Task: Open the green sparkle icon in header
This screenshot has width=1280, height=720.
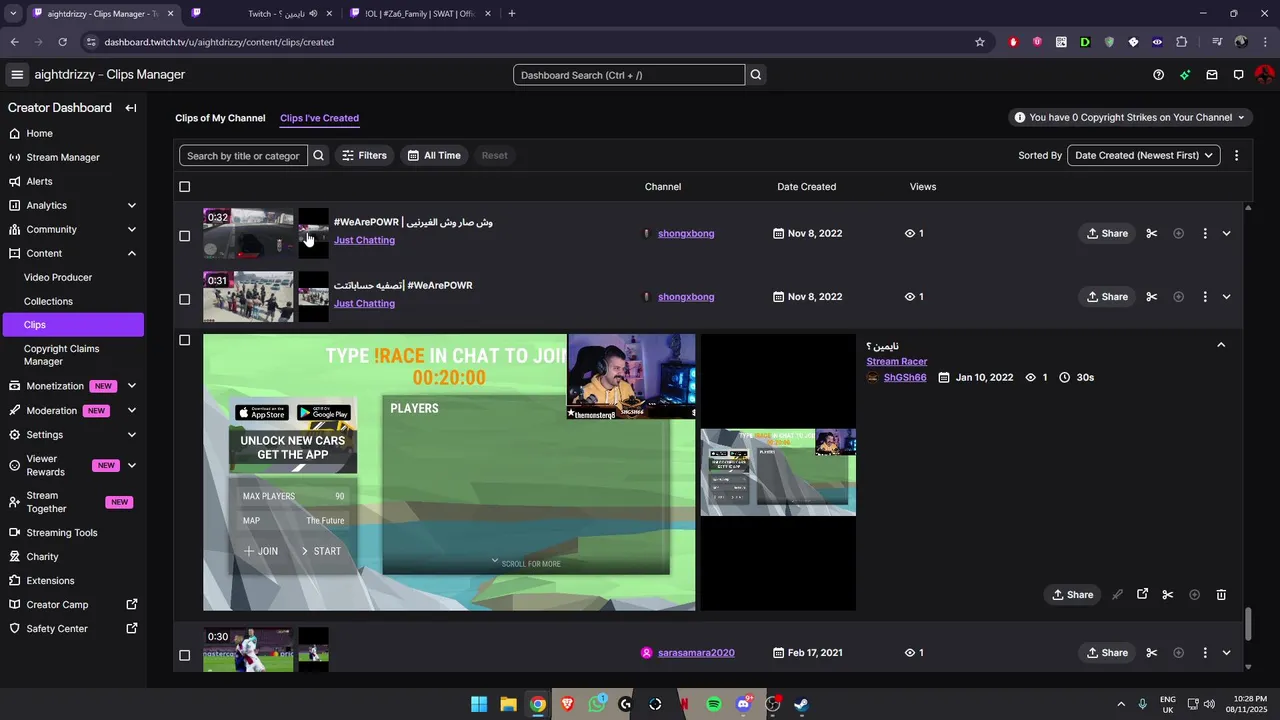Action: [x=1185, y=75]
